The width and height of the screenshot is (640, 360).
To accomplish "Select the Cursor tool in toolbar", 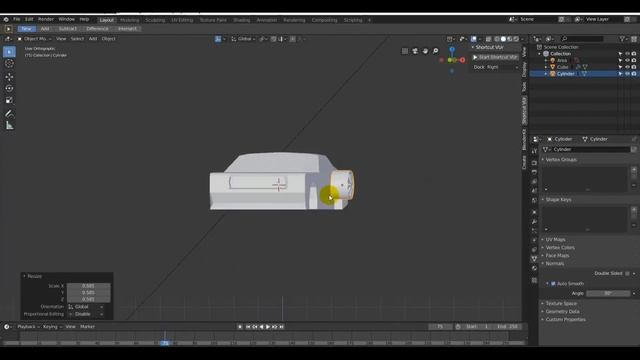I will click(x=9, y=64).
